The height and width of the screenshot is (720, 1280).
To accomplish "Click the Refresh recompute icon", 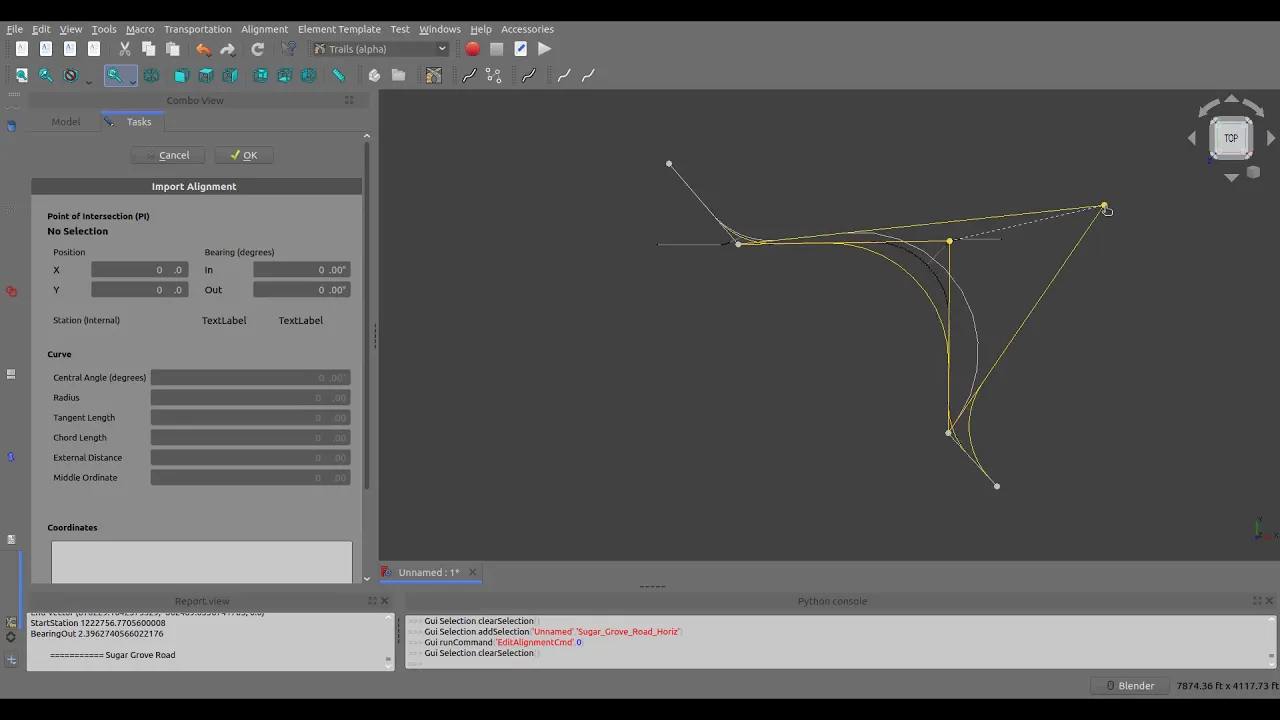I will [258, 49].
